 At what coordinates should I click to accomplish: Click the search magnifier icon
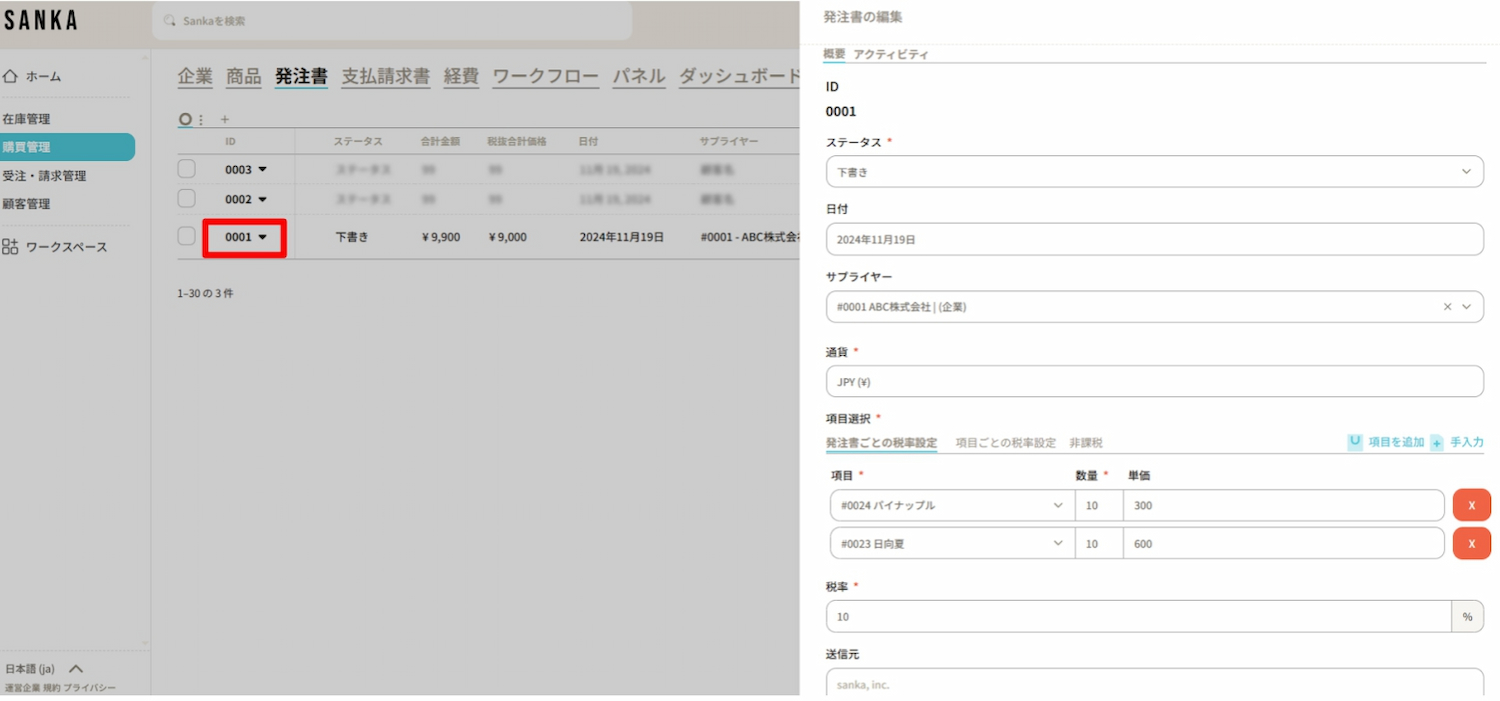pos(170,21)
